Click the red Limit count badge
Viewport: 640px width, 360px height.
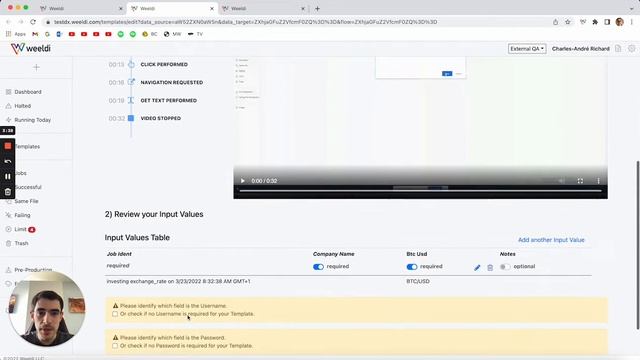(32, 229)
